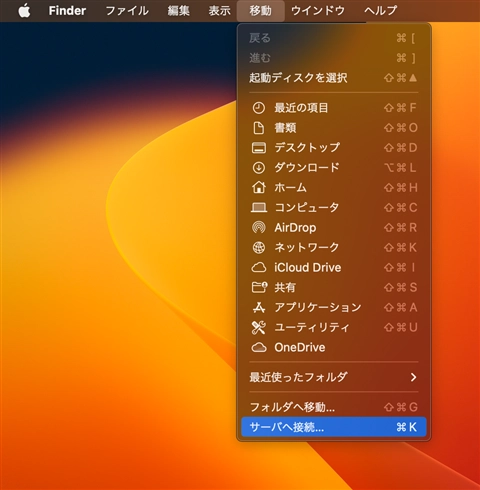The image size is (480, 490).
Task: Close the open 移動 menu
Action: click(260, 11)
